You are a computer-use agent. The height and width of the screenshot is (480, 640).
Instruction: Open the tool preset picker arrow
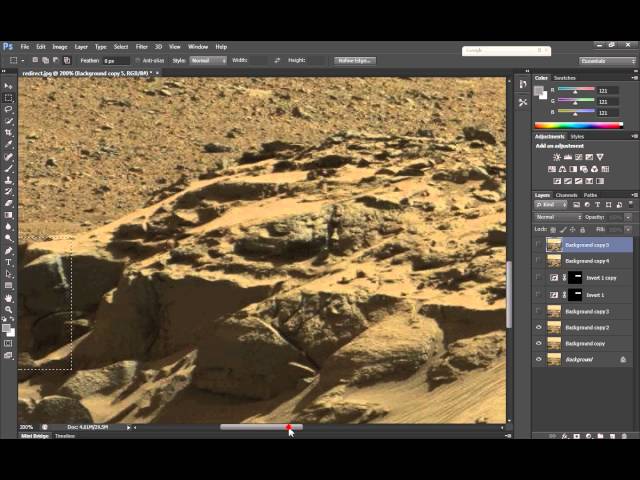point(23,60)
